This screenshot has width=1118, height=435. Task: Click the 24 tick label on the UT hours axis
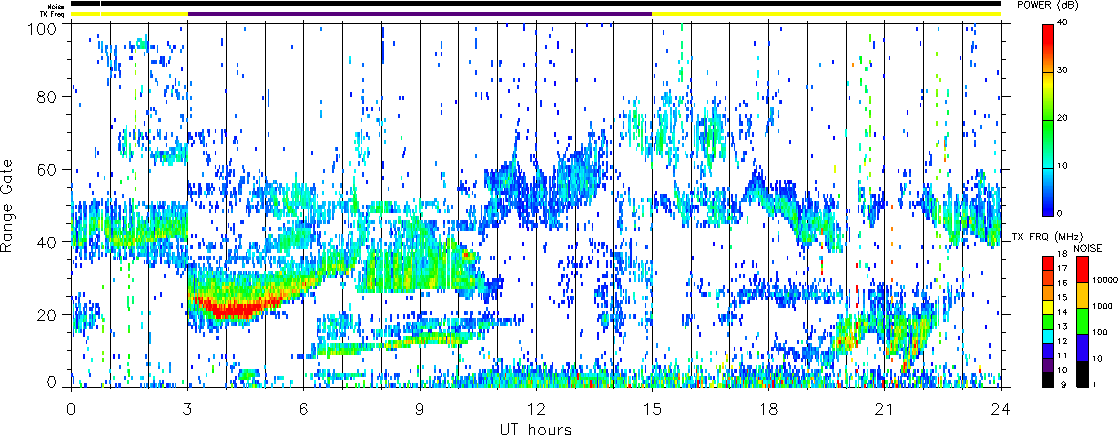[x=1001, y=411]
